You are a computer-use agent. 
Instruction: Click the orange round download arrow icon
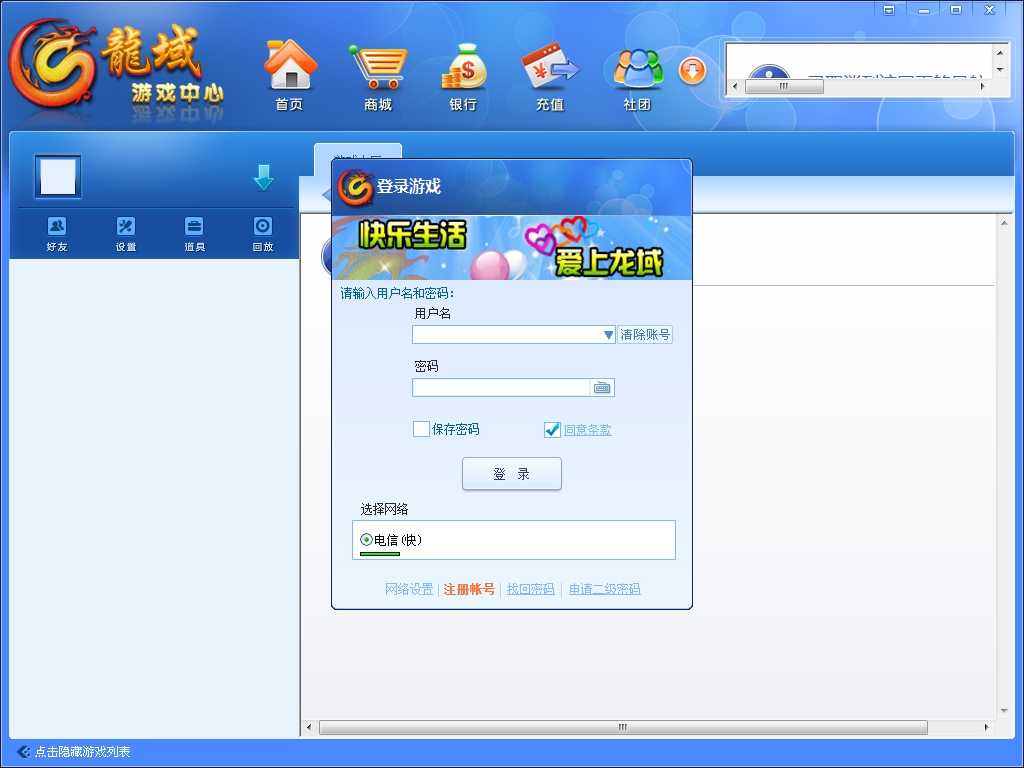coord(692,71)
